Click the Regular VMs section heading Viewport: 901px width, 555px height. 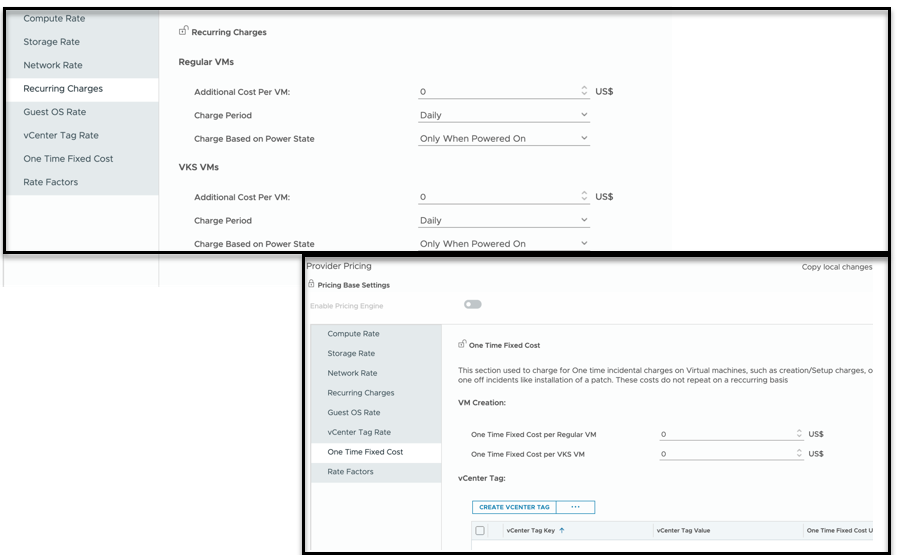pos(206,61)
